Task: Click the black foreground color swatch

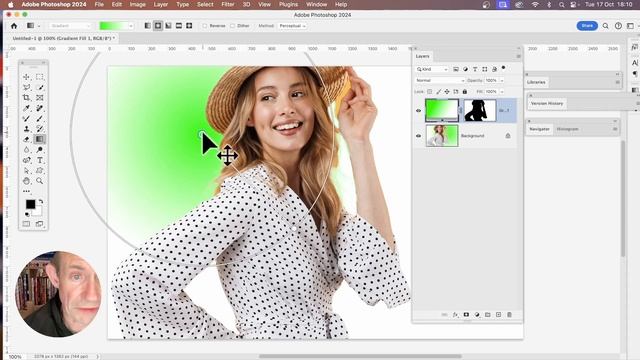Action: click(31, 204)
